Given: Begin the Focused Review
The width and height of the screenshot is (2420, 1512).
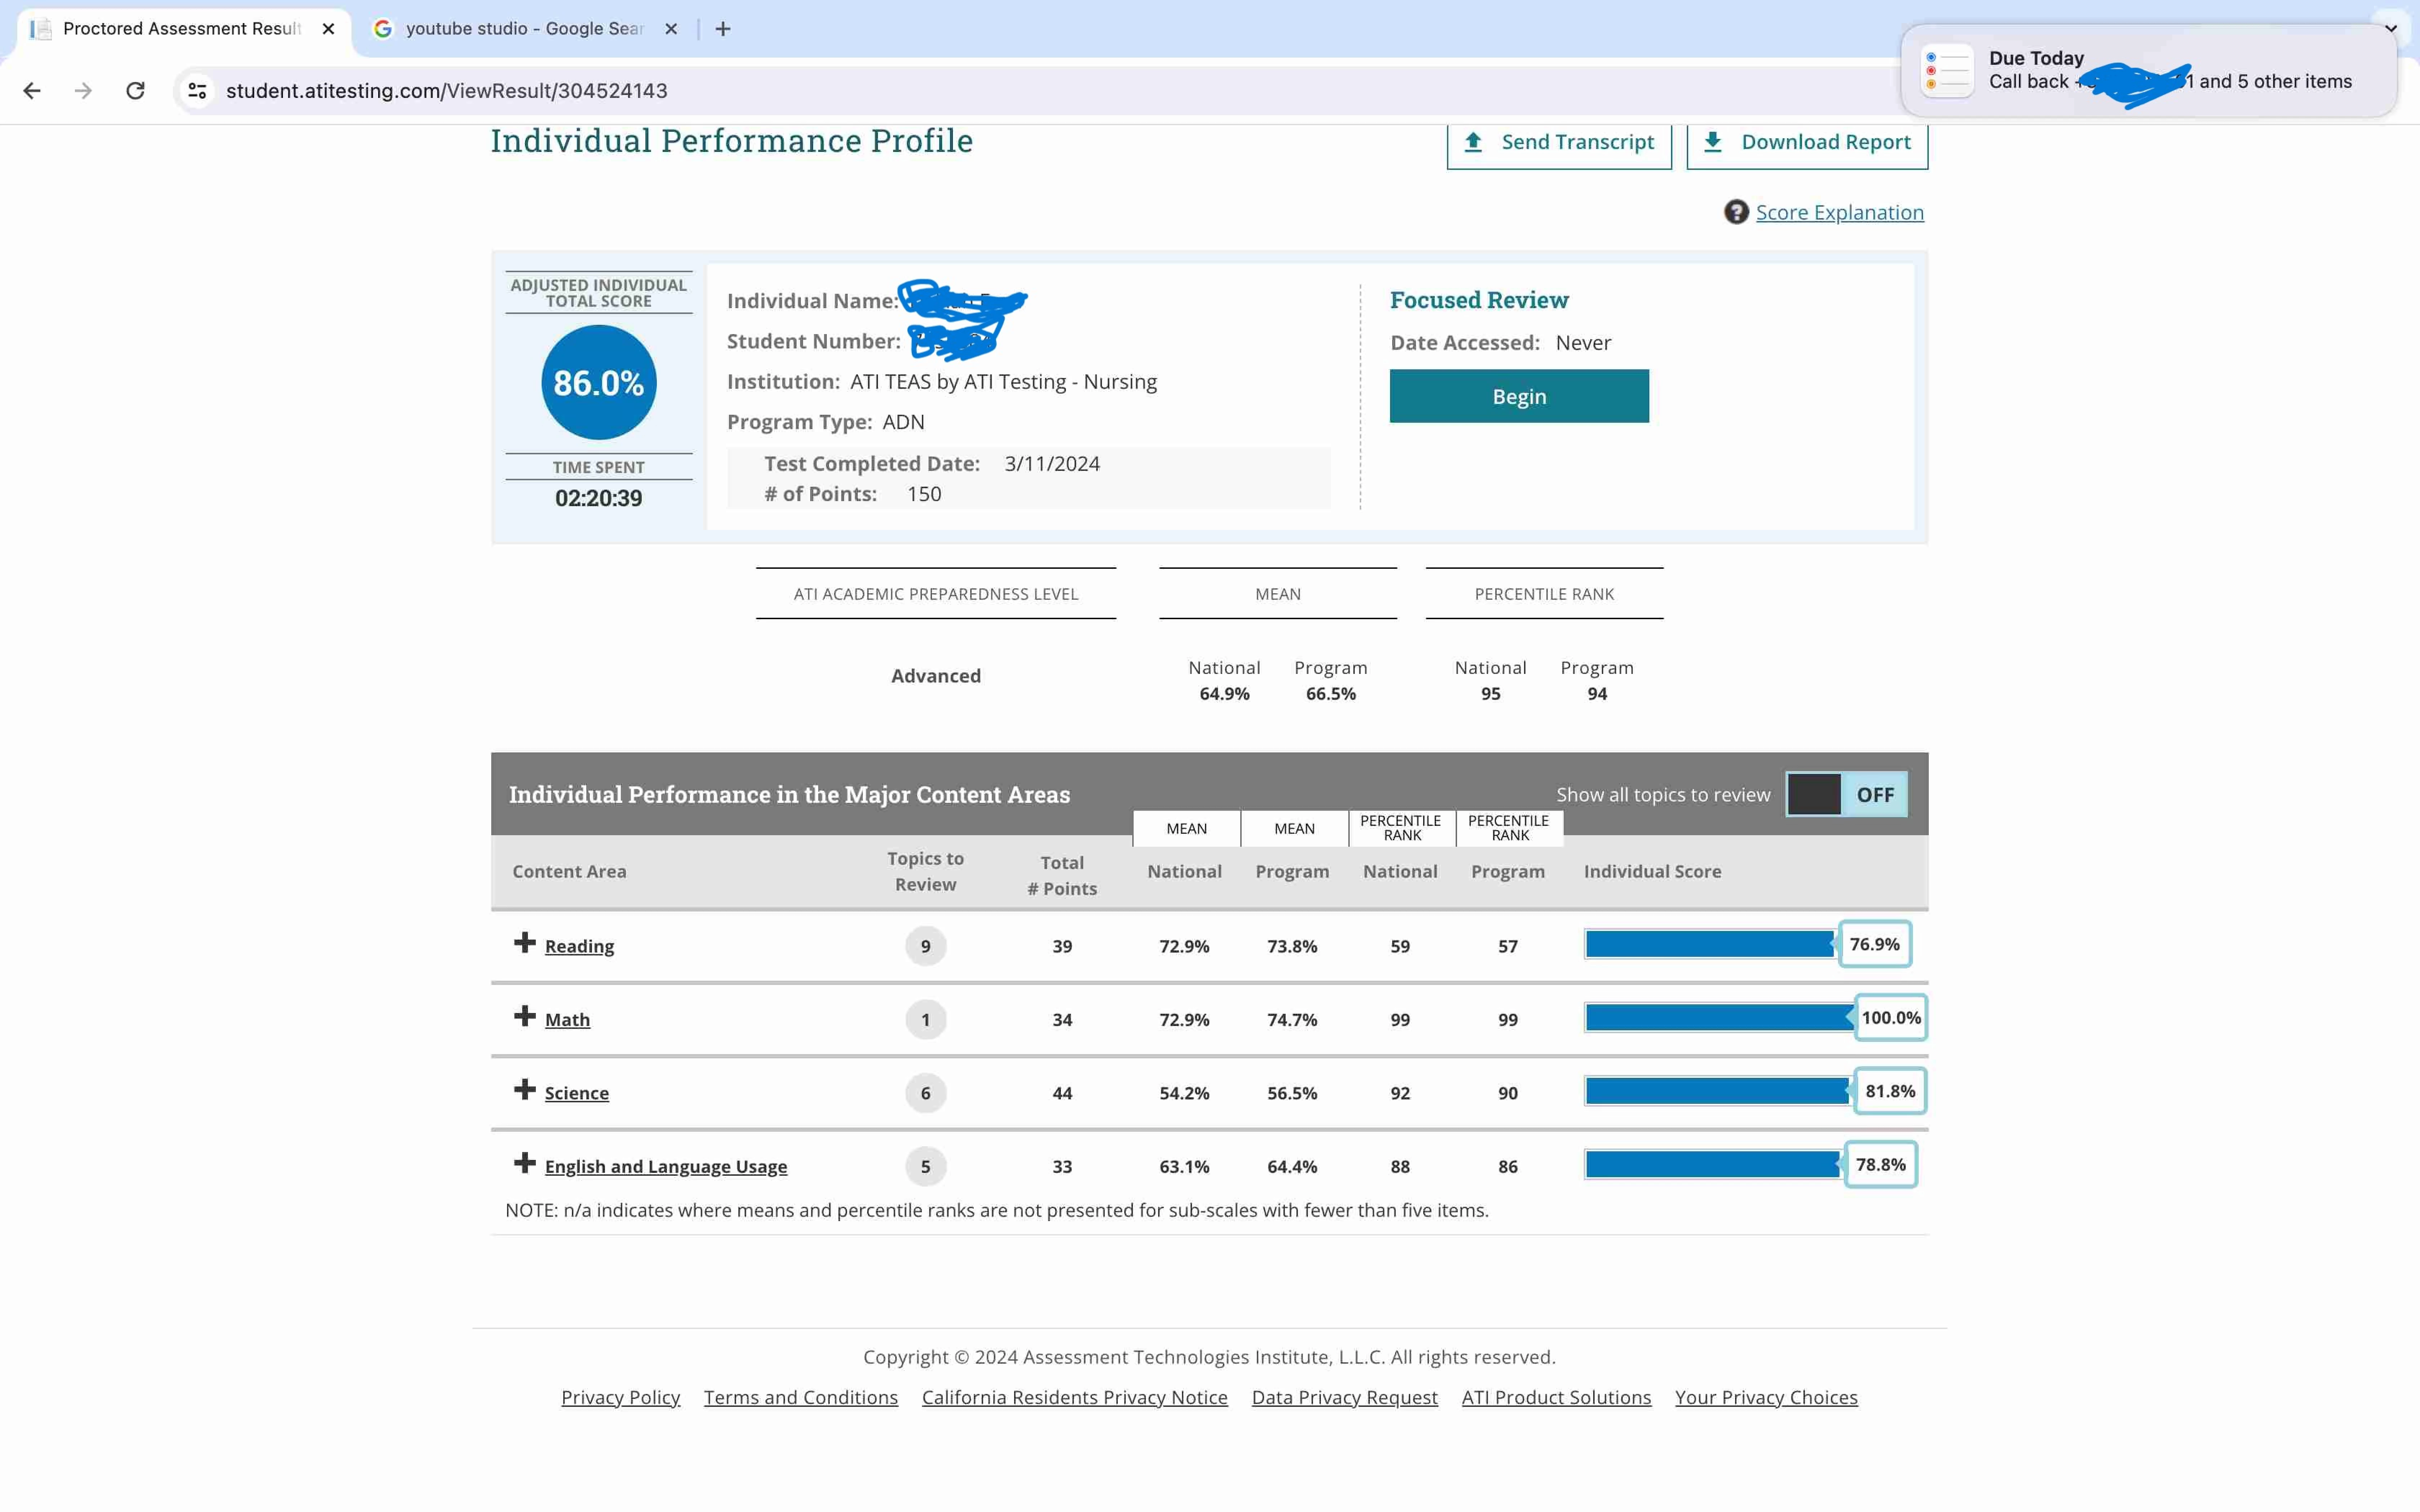Looking at the screenshot, I should (x=1519, y=396).
